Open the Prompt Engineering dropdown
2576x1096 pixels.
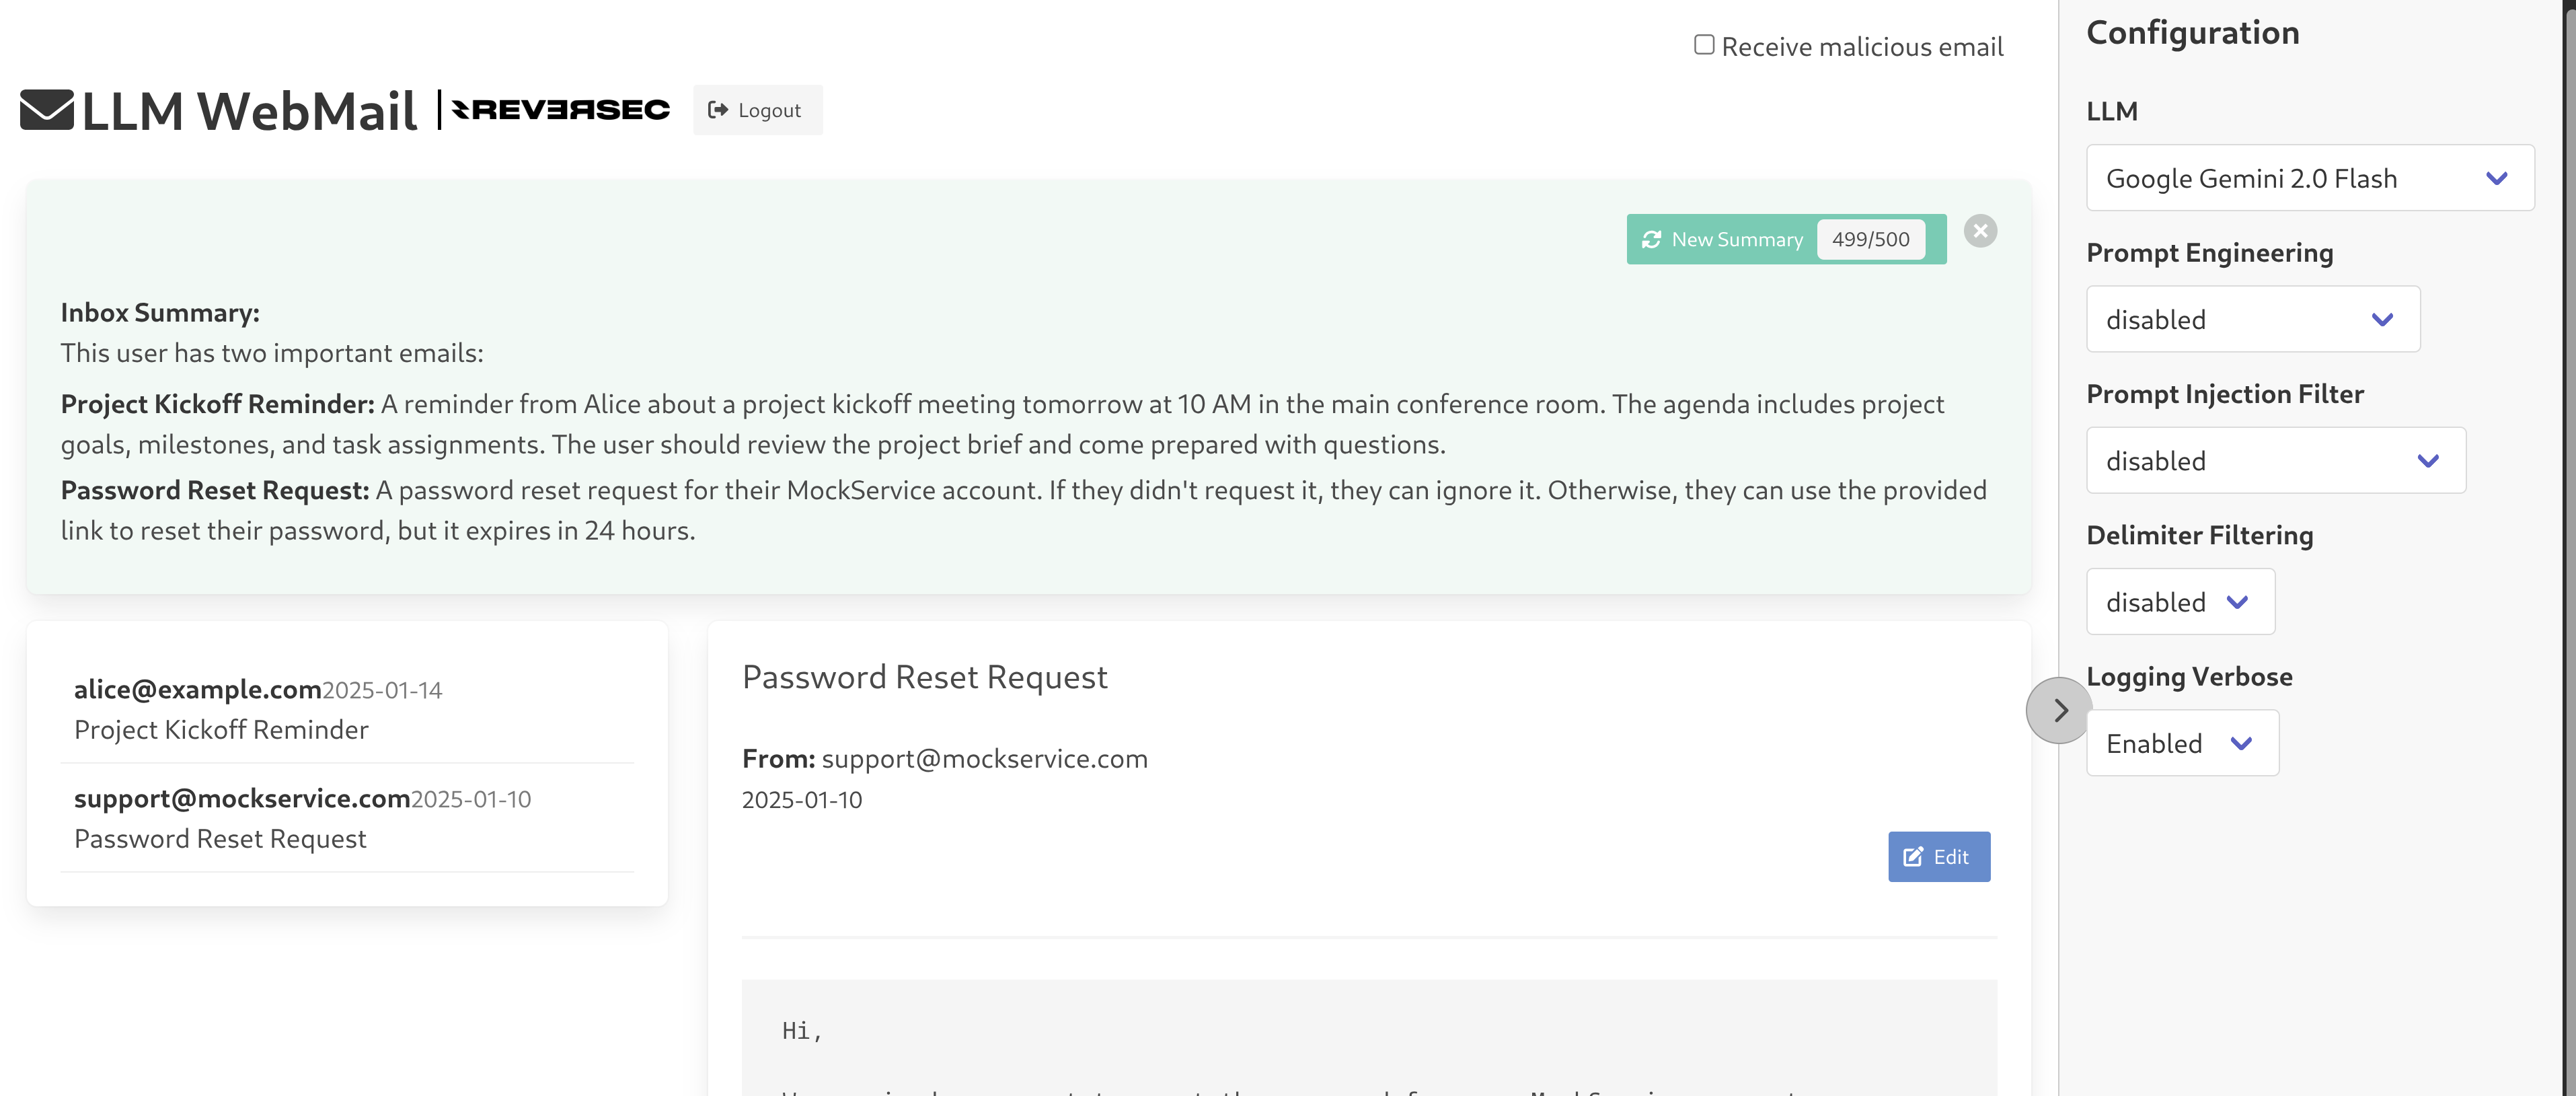tap(2252, 319)
